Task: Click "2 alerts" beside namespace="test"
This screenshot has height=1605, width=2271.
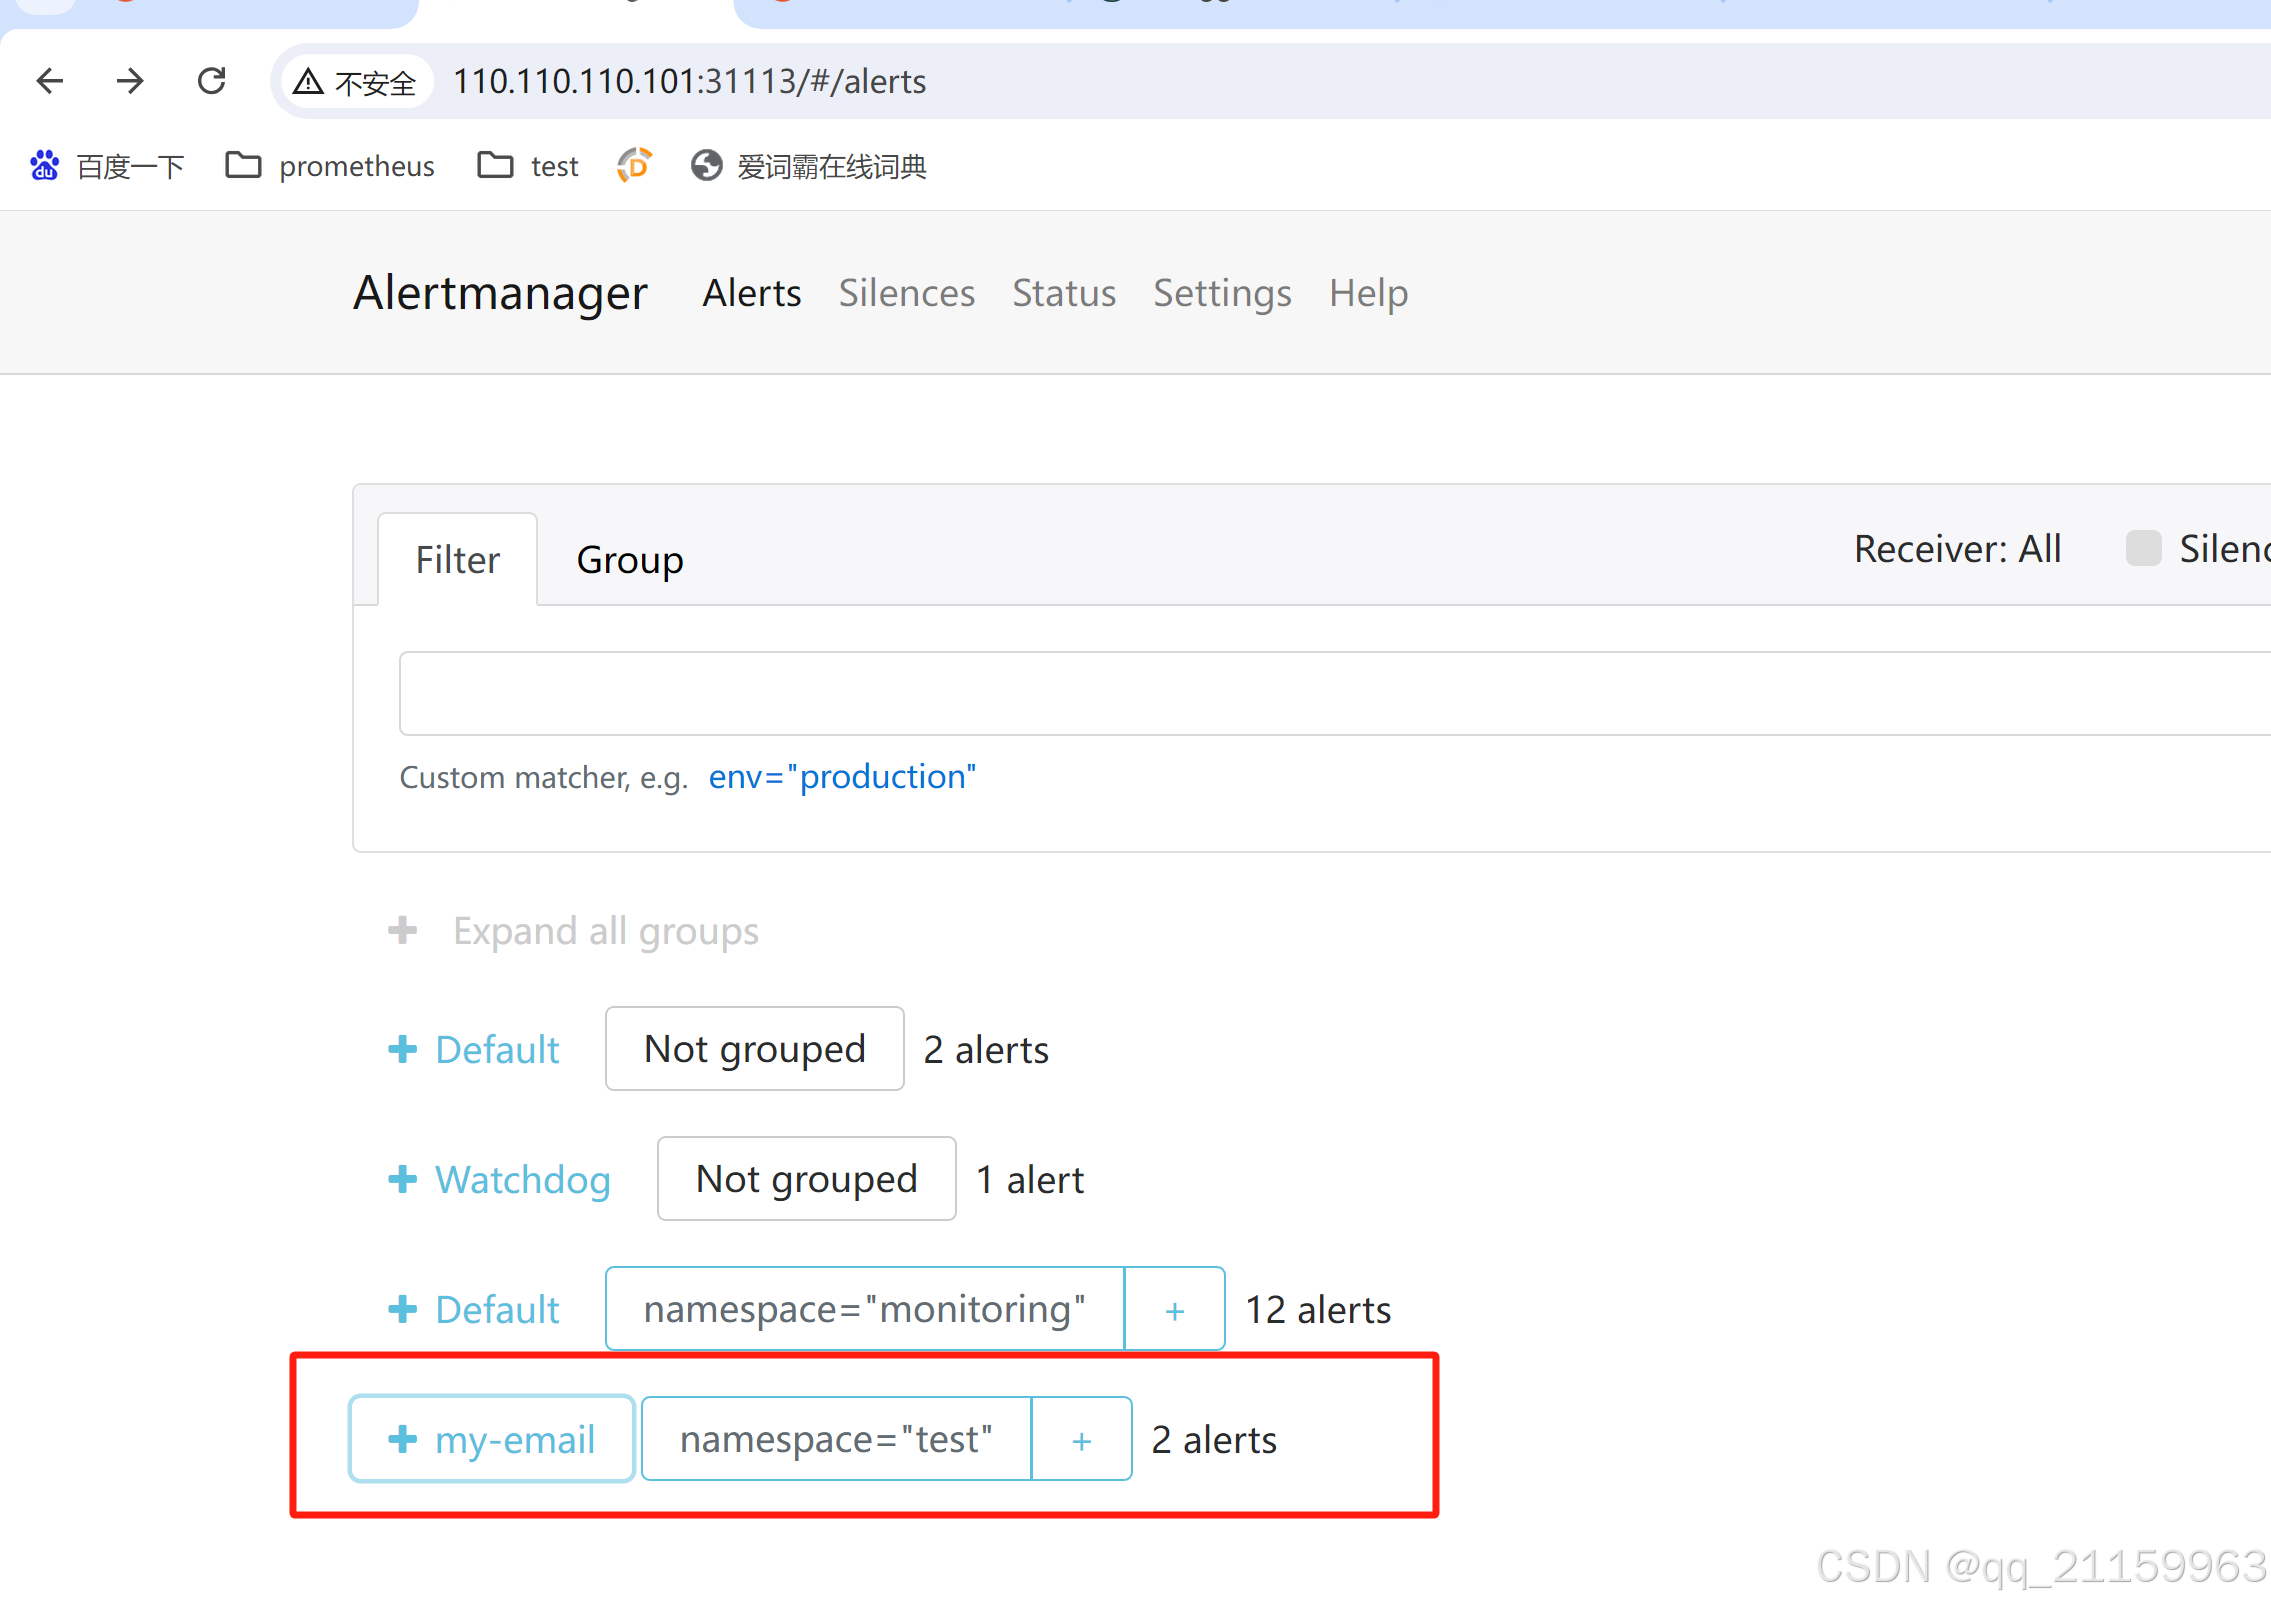Action: tap(1214, 1440)
